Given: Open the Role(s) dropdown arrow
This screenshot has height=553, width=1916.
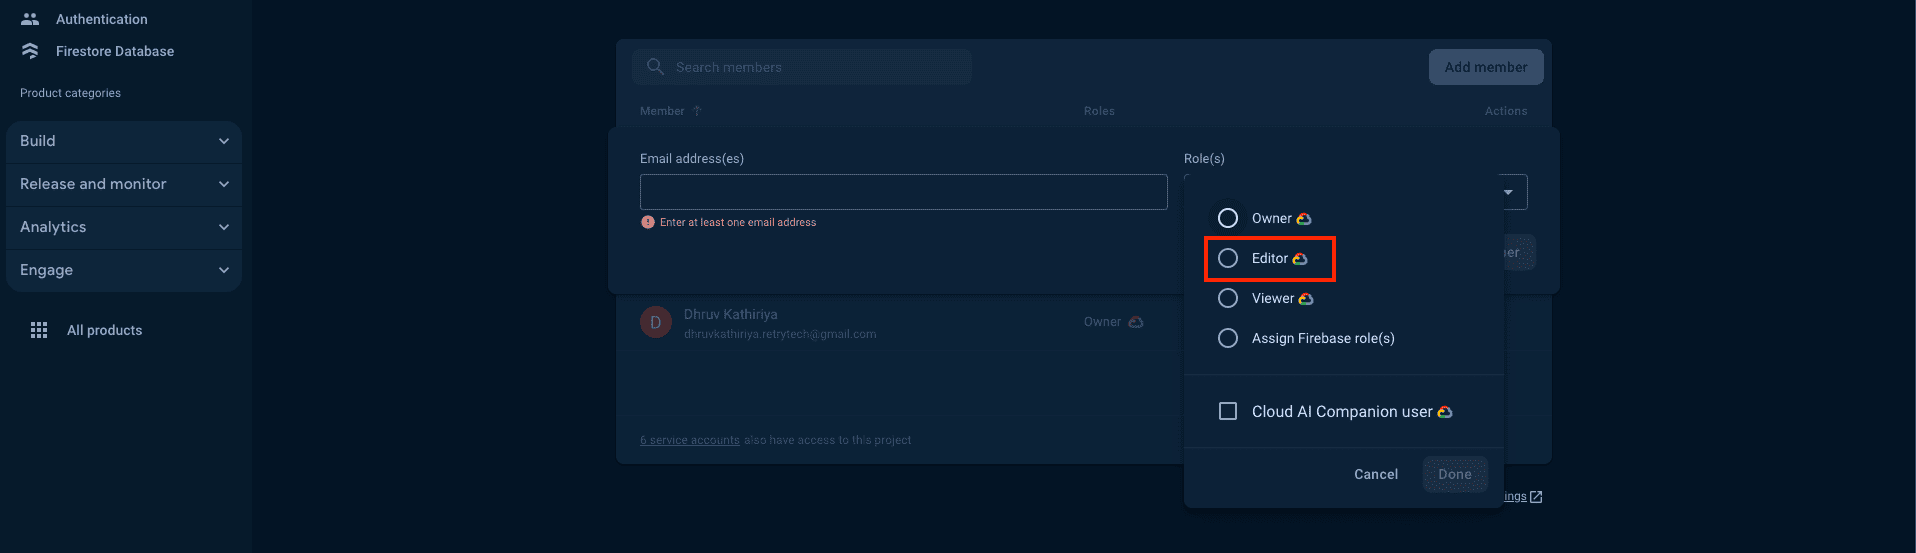Looking at the screenshot, I should [1508, 192].
